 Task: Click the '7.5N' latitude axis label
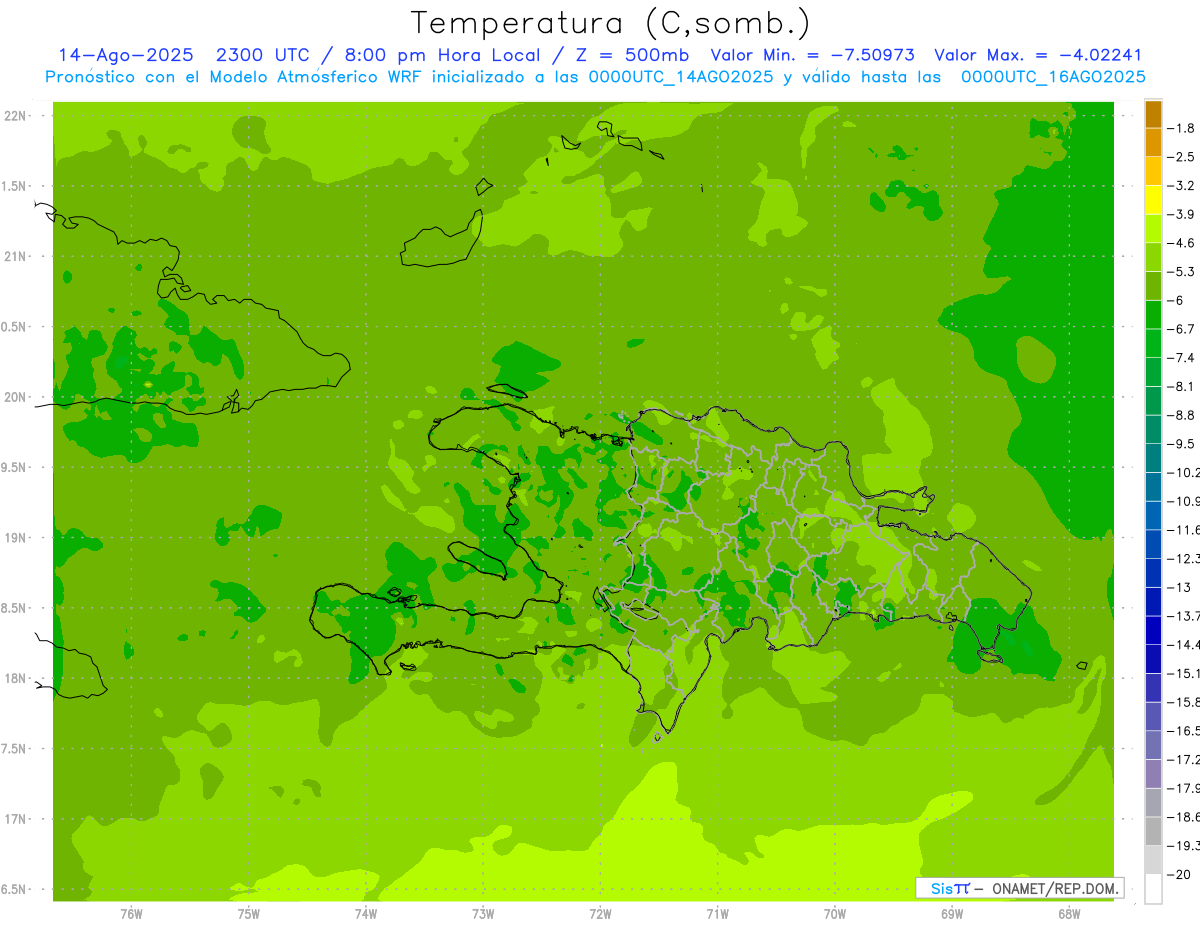point(13,749)
